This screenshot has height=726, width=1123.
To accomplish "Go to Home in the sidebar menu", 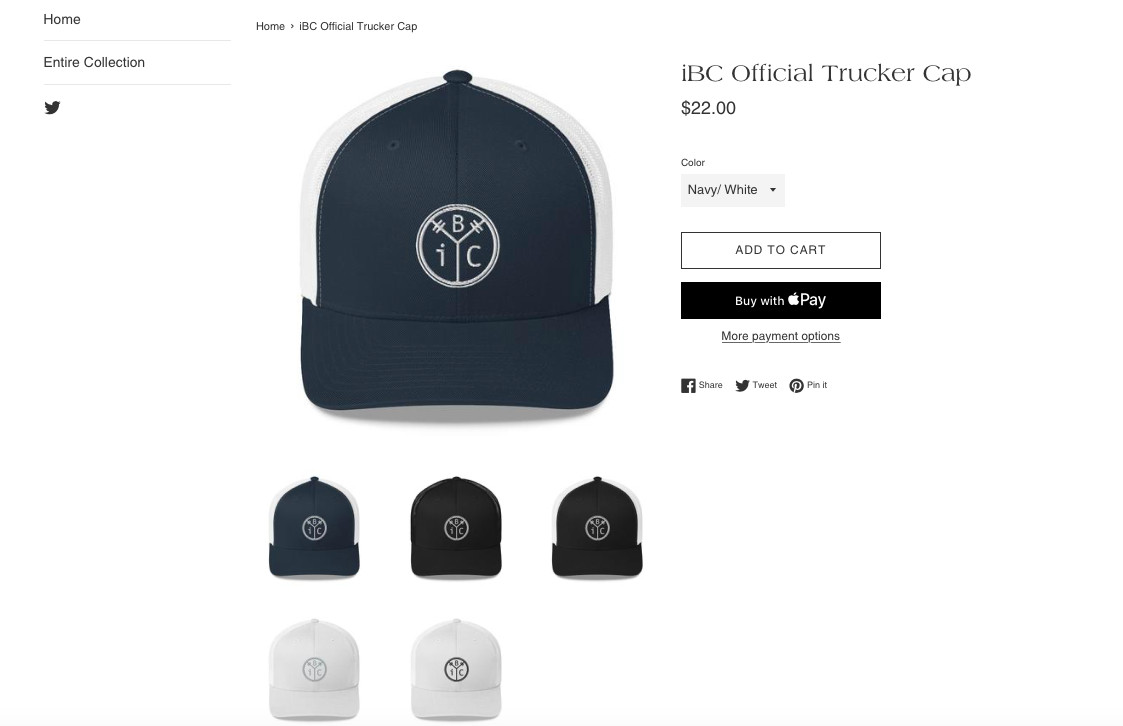I will pyautogui.click(x=62, y=19).
